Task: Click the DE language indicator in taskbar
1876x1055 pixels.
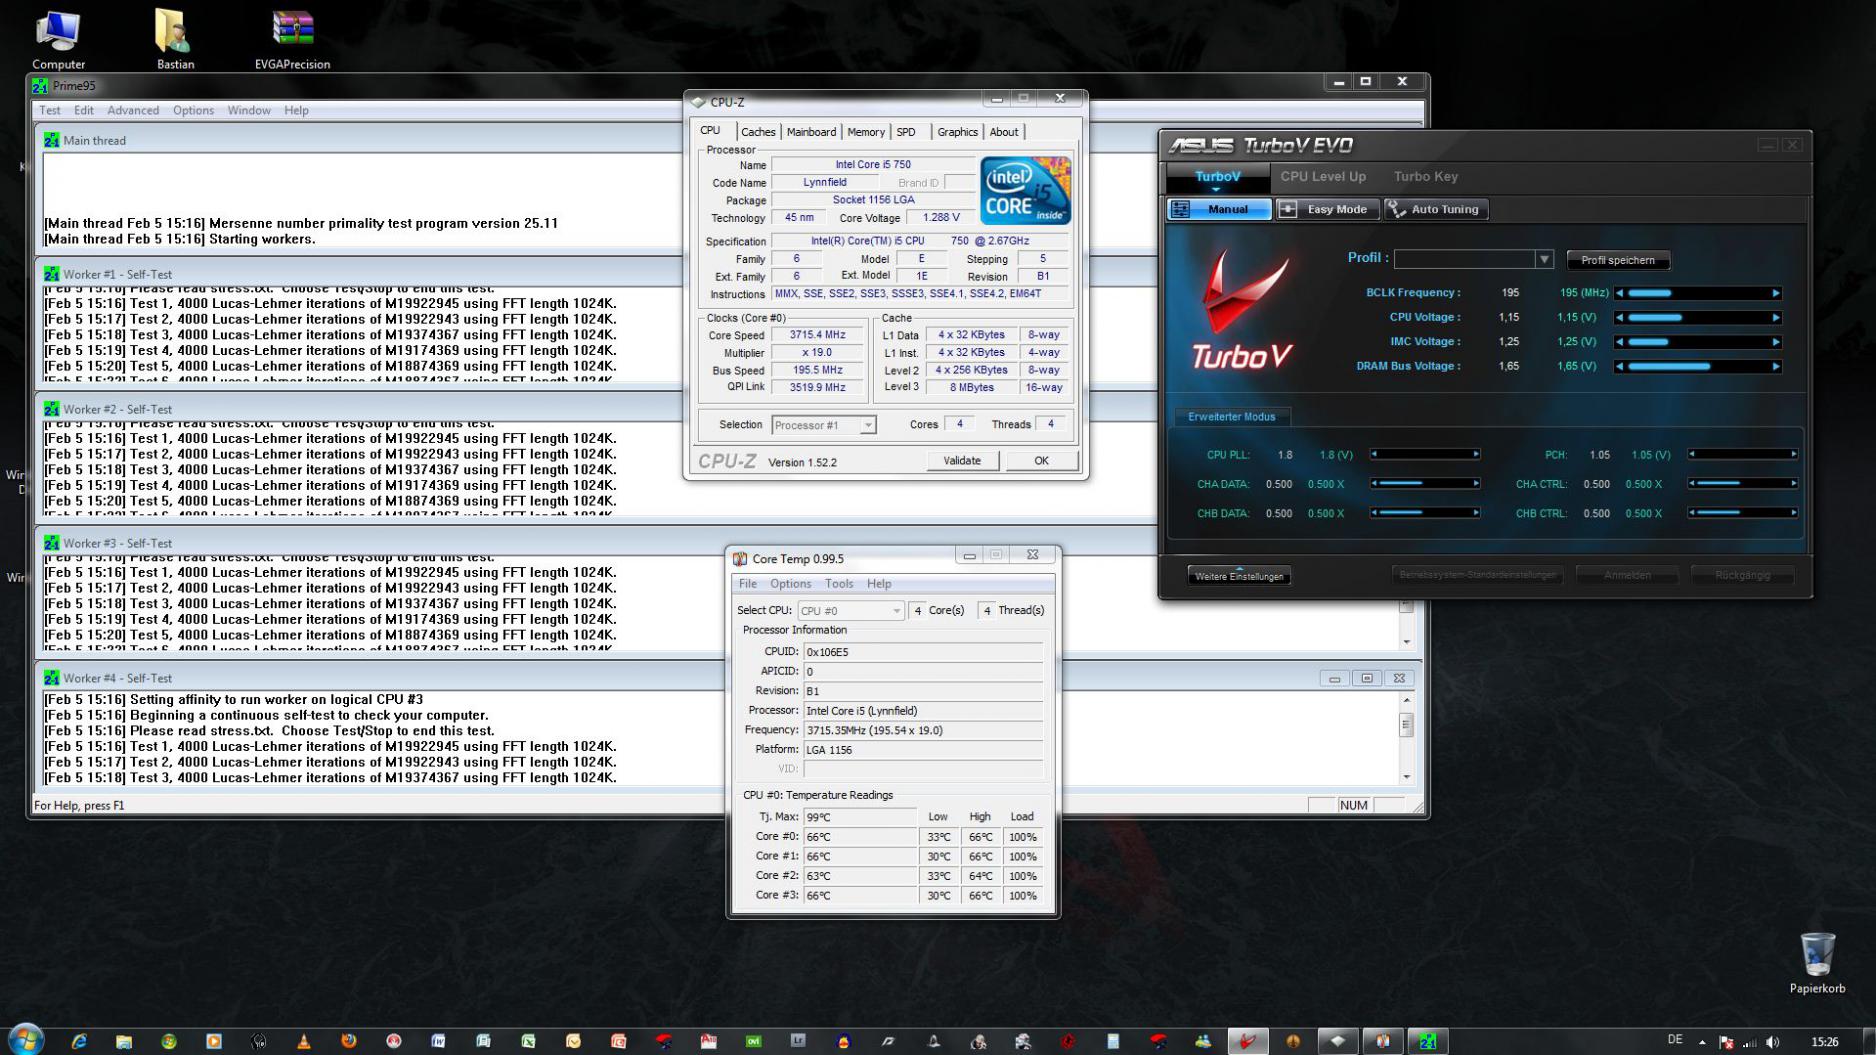Action: (x=1675, y=1040)
